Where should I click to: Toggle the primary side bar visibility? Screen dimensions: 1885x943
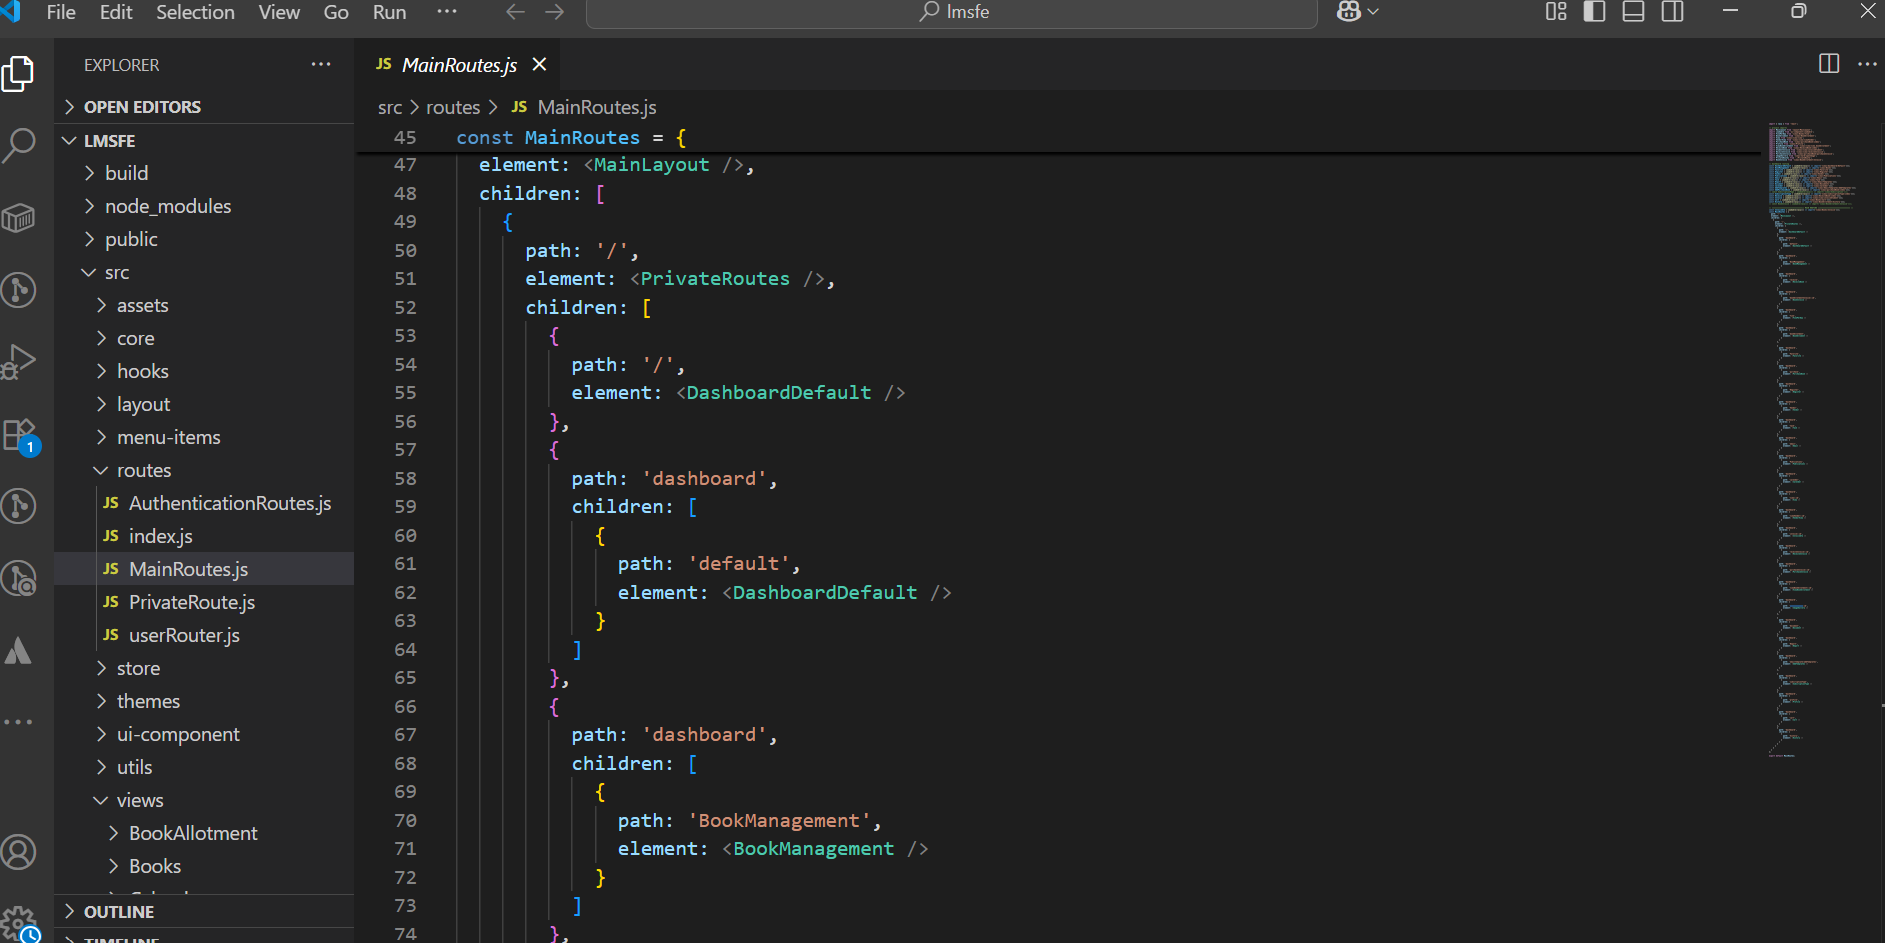tap(1595, 12)
